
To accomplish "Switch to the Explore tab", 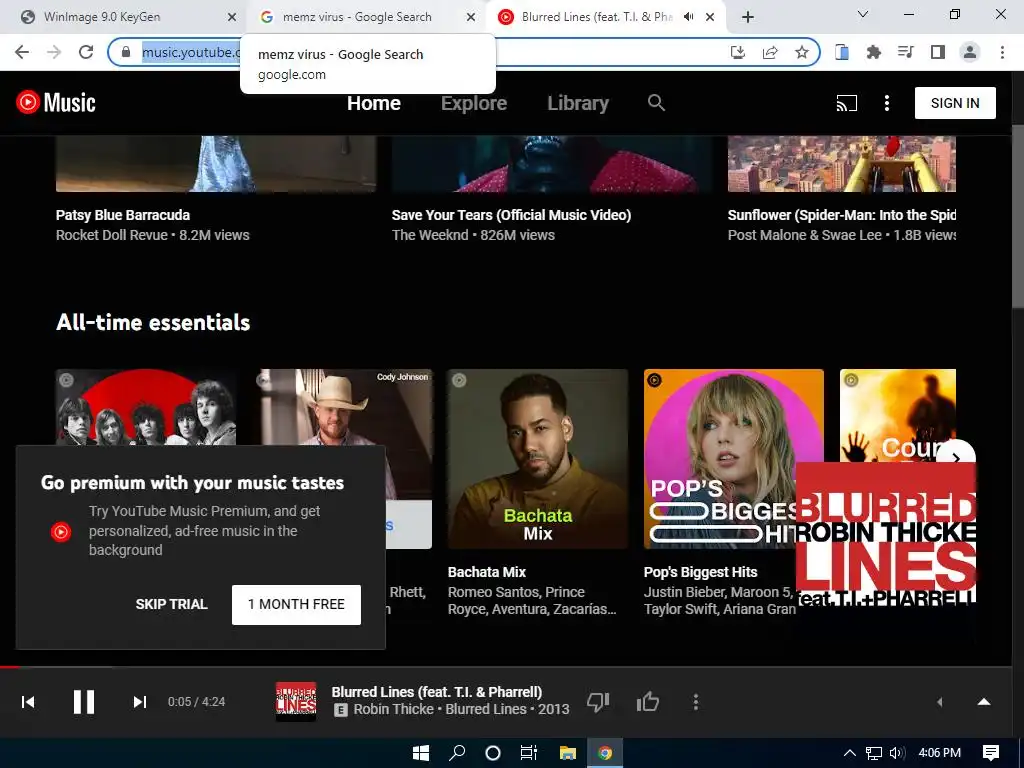I will [473, 103].
